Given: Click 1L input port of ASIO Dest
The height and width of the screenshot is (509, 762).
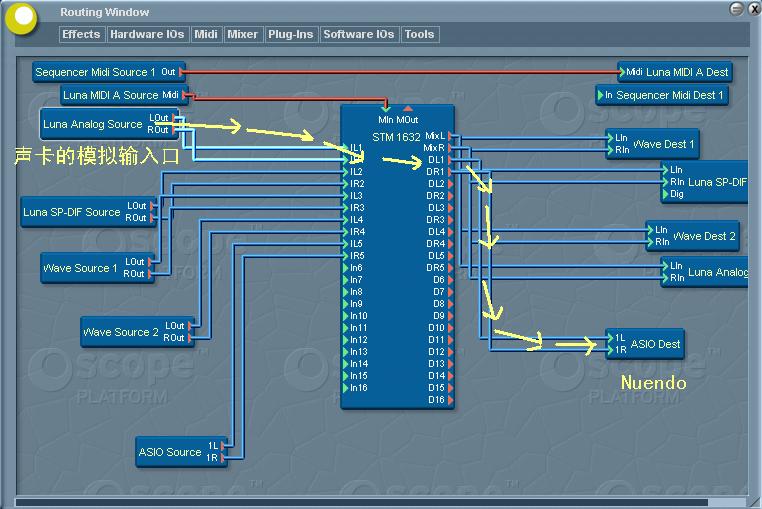Looking at the screenshot, I should click(x=610, y=338).
